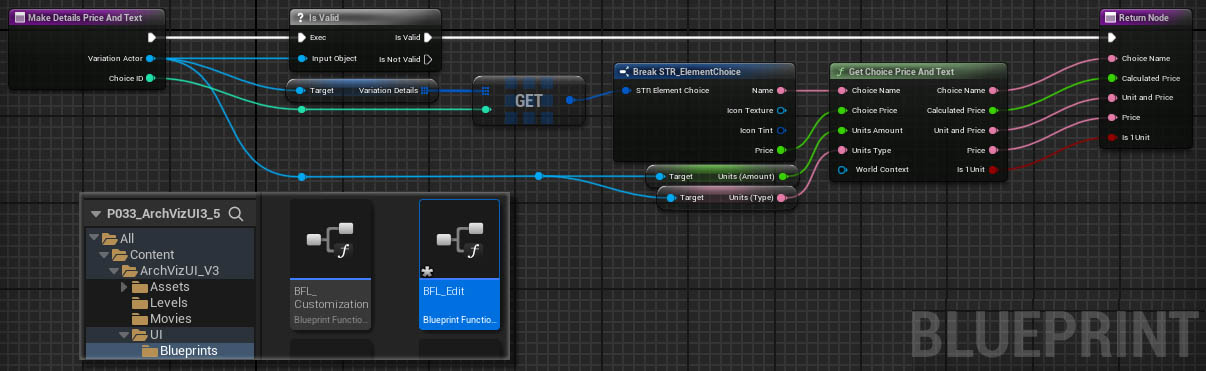Click the GET node output pin

(x=569, y=100)
